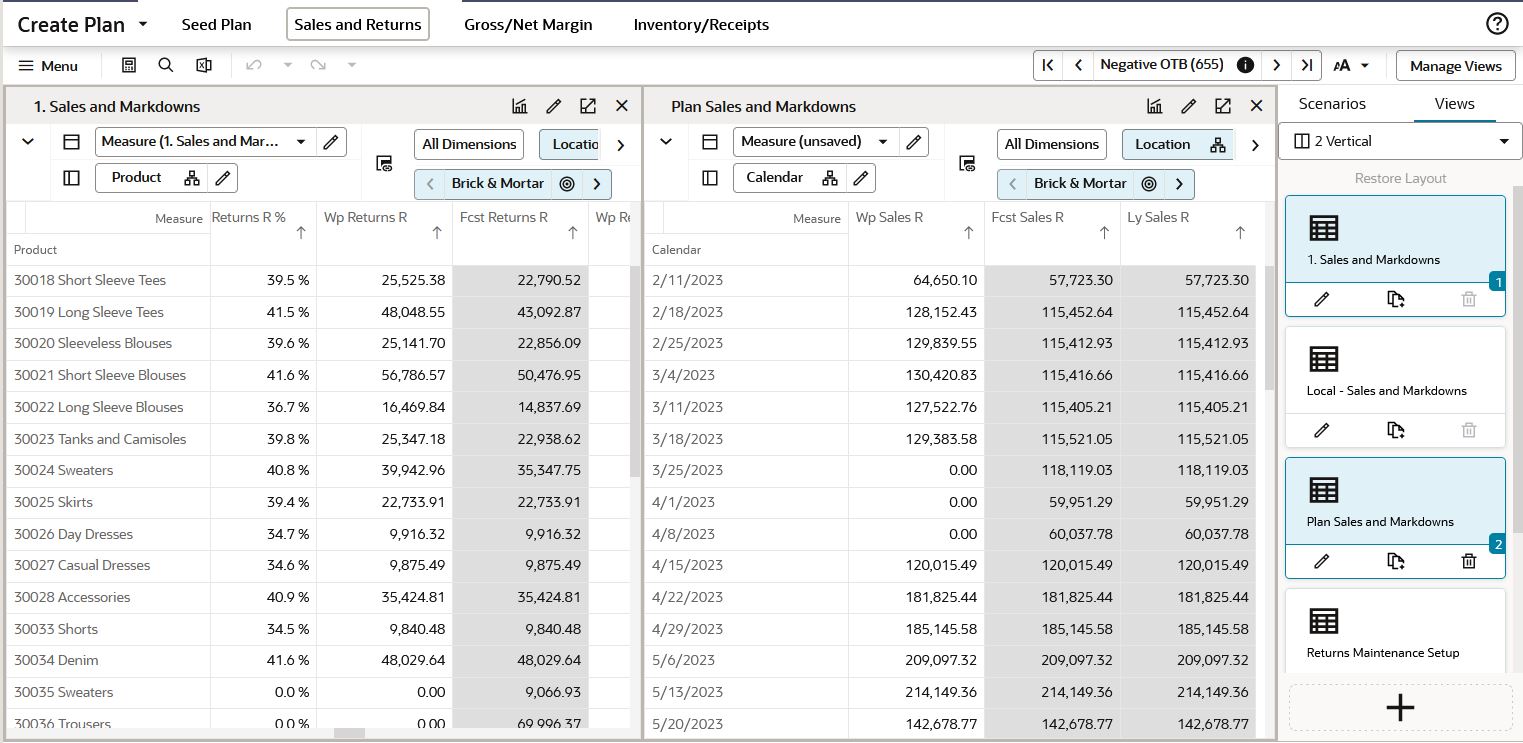Duplicate the Local - Sales and Markdowns view

(x=1396, y=430)
